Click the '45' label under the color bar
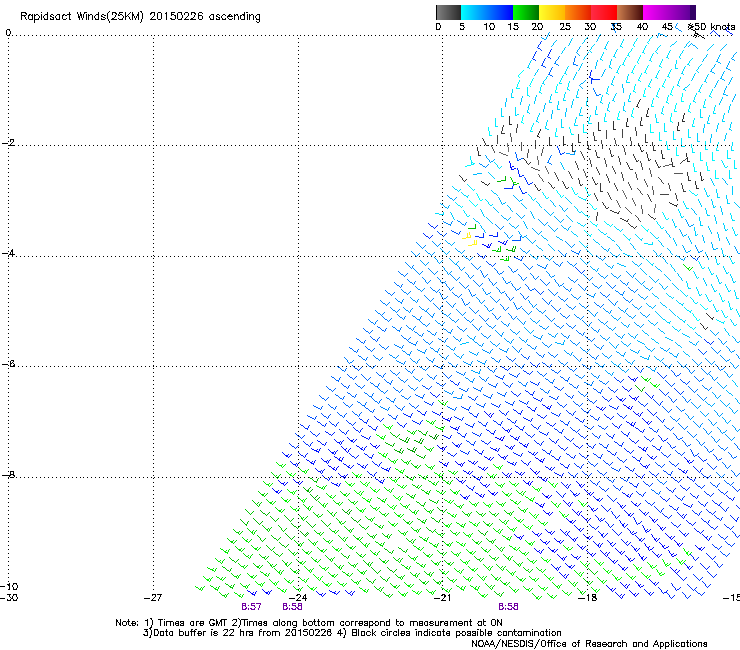Screen dimensions: 740x650 pyautogui.click(x=667, y=27)
